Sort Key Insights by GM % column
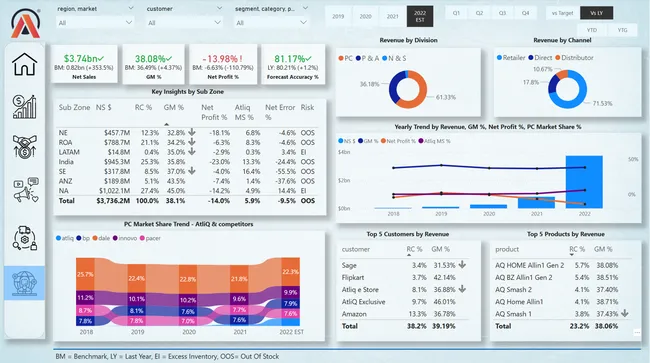 173,107
